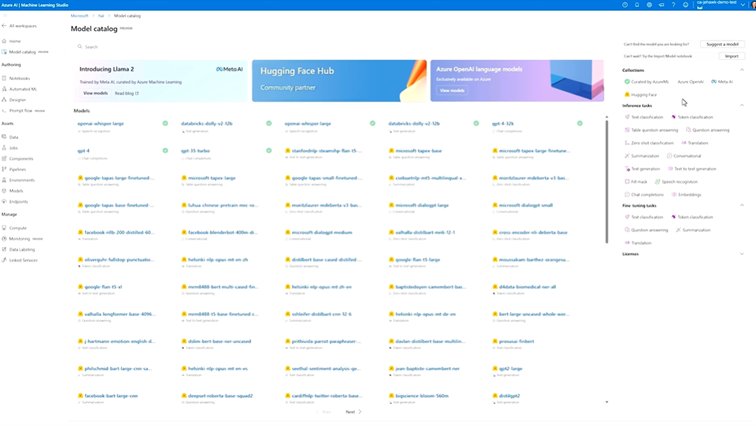Open the prosusai-finbert model
The height and width of the screenshot is (426, 756).
pos(516,341)
